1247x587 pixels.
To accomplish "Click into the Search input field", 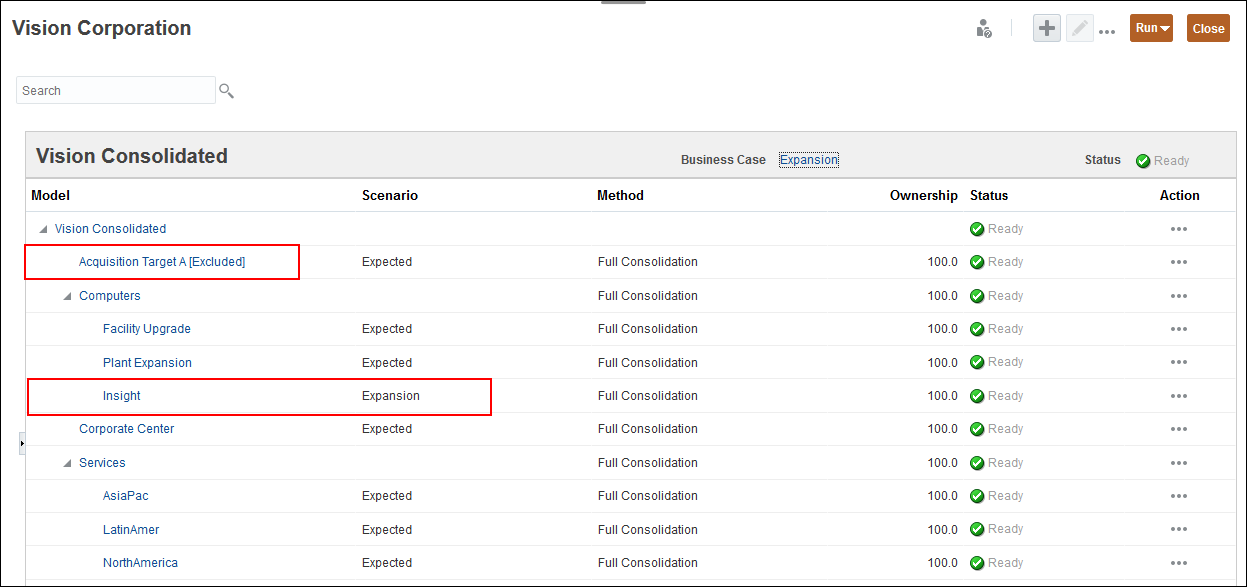I will coord(115,91).
